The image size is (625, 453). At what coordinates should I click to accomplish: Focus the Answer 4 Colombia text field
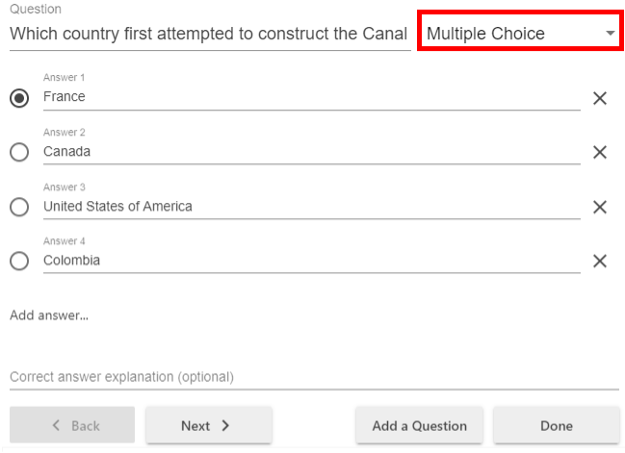(x=310, y=261)
